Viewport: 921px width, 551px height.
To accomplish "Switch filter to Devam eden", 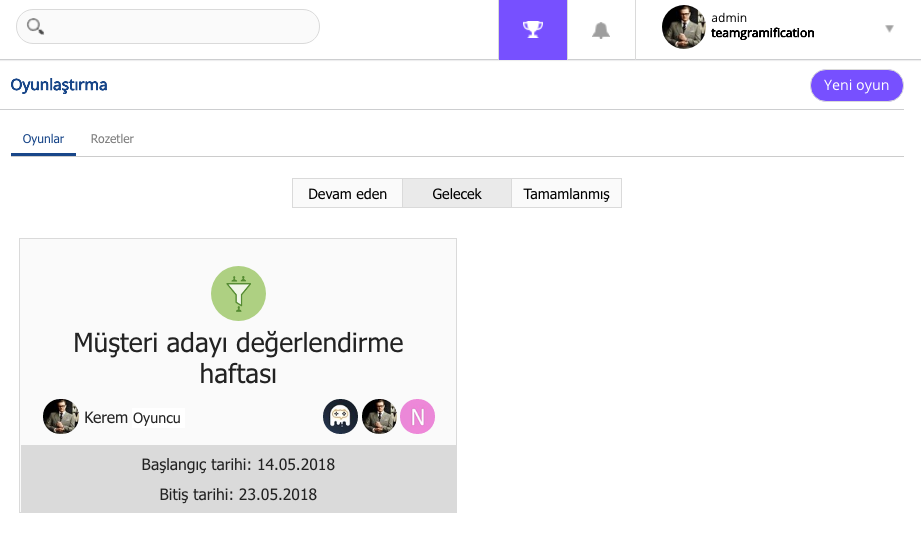I will 347,194.
